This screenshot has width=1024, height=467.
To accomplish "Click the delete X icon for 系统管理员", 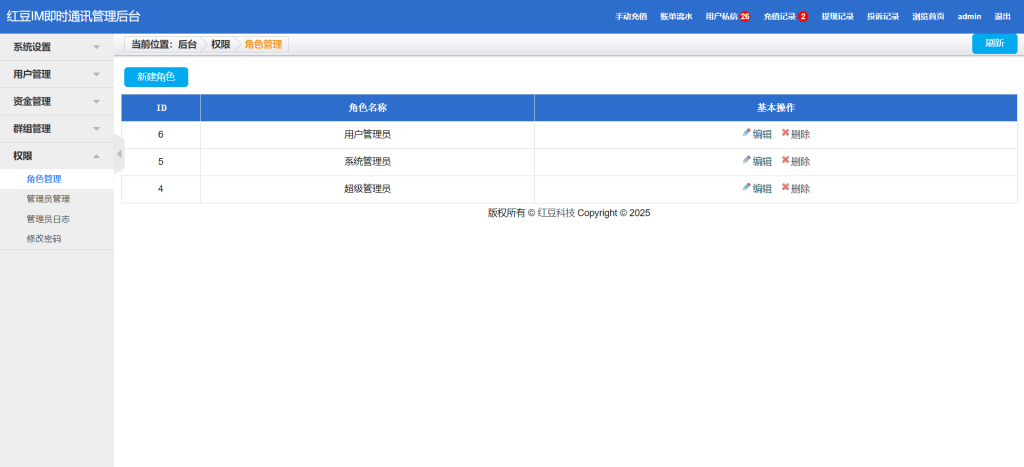I will click(785, 160).
